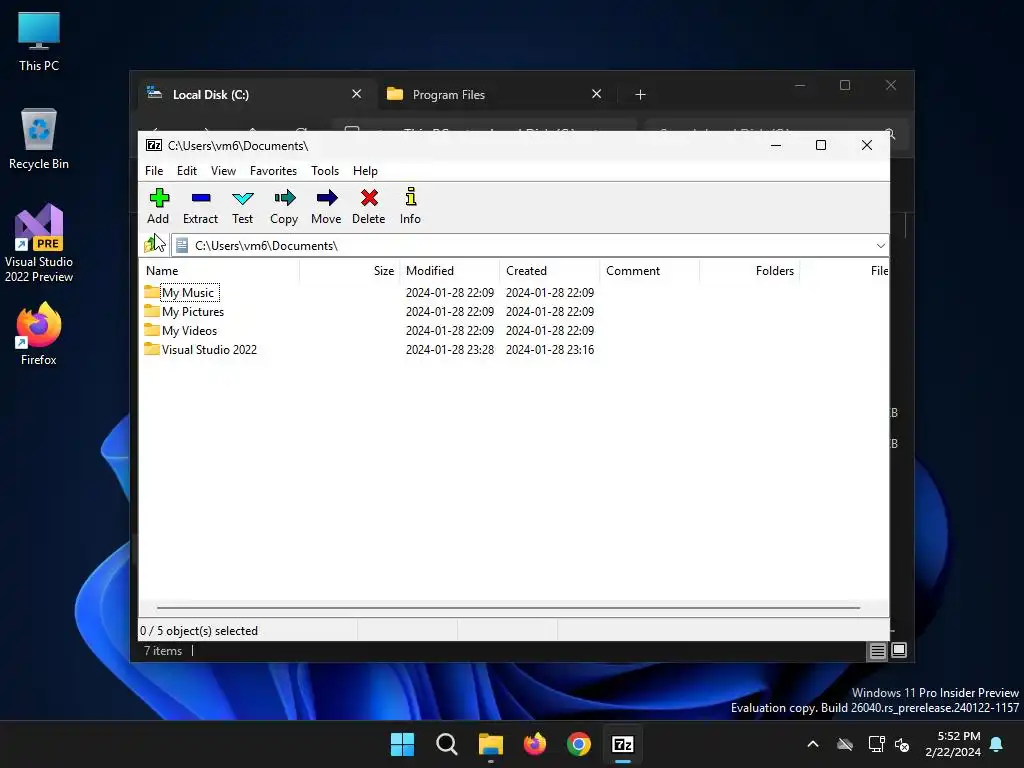The image size is (1024, 768).
Task: Select the Visual Studio 2022 folder icon
Action: (152, 349)
